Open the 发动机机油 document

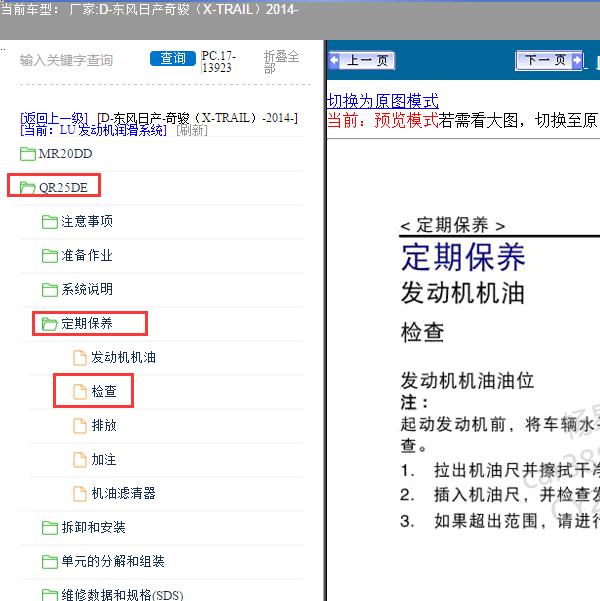(x=123, y=357)
